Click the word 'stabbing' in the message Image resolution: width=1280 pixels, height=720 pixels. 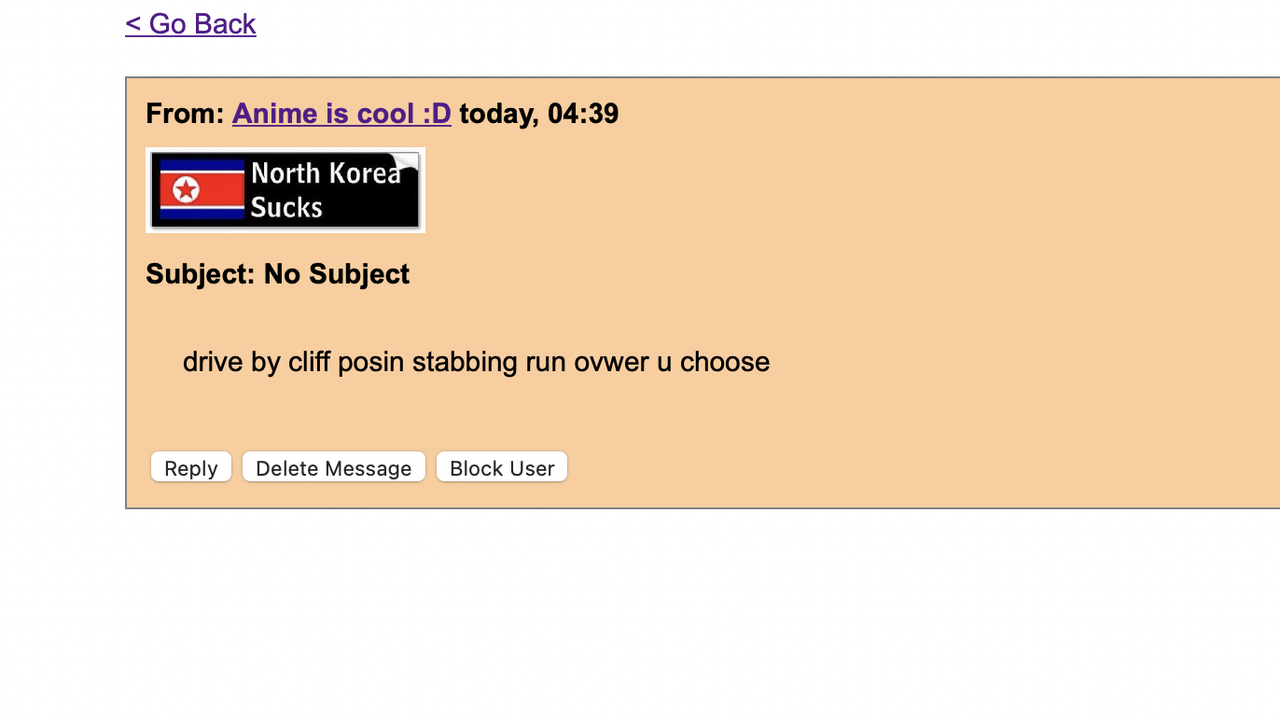(x=465, y=362)
